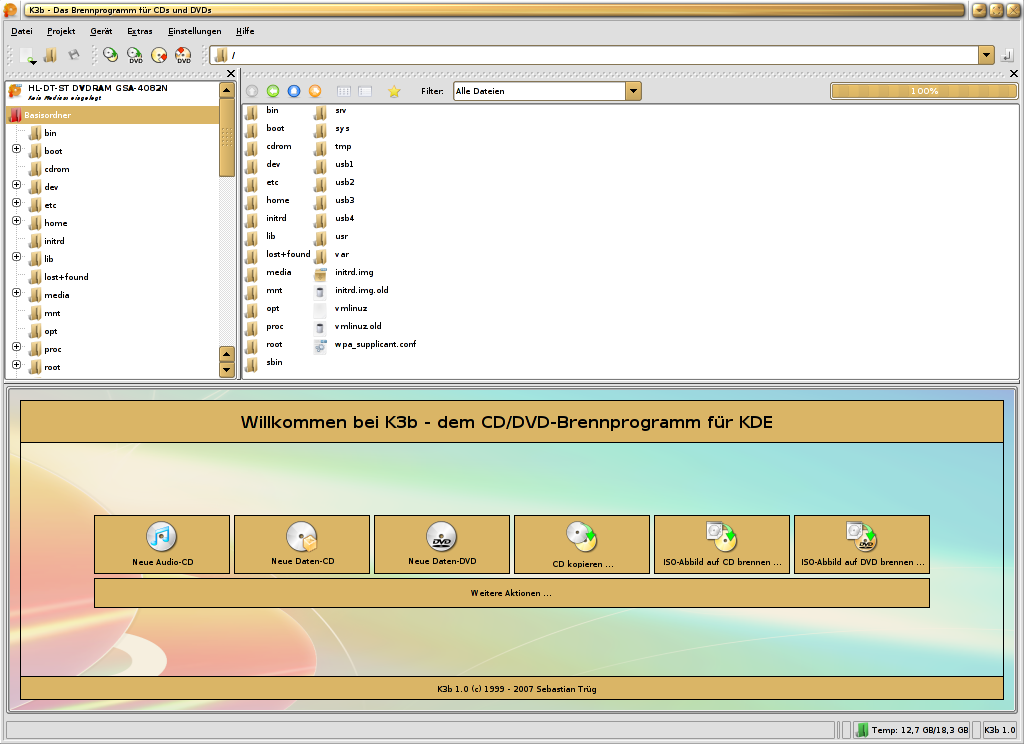
Task: Open the bookmarks star icon
Action: (394, 91)
